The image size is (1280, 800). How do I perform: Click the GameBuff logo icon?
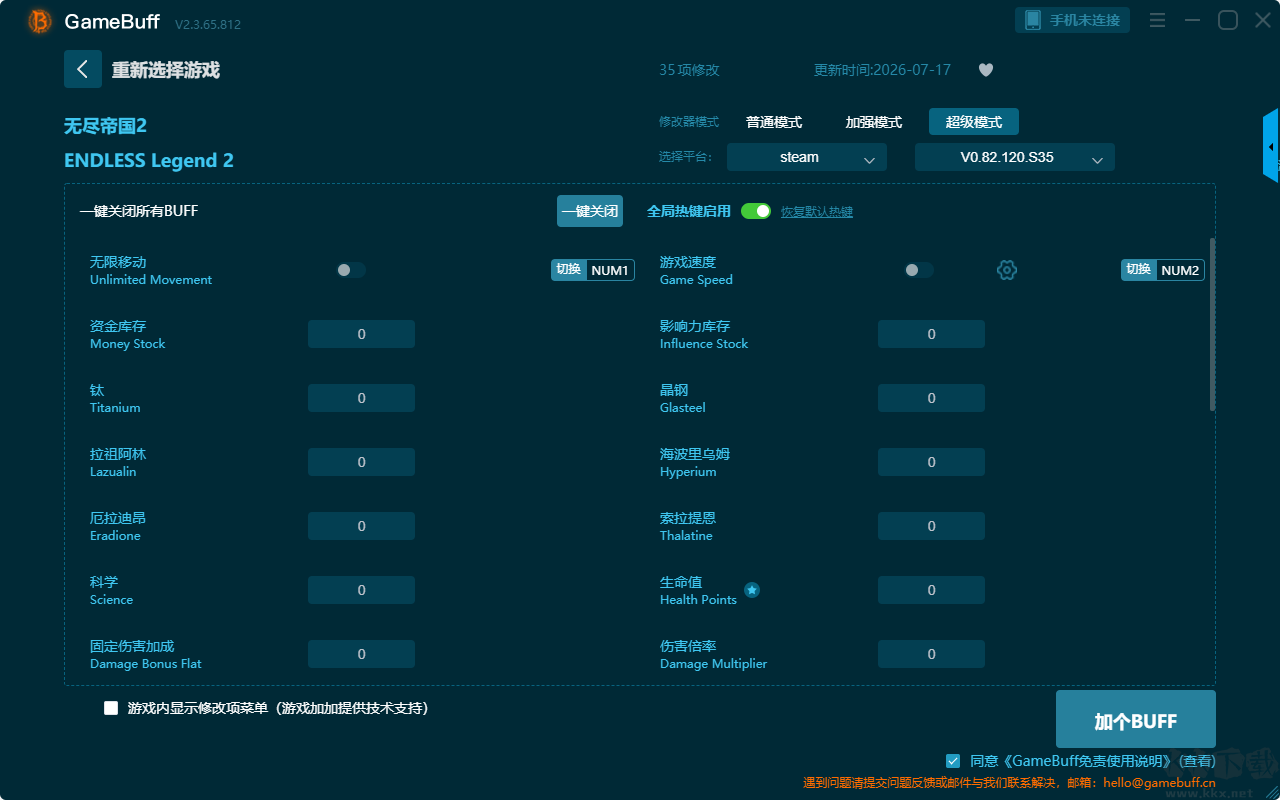click(40, 21)
